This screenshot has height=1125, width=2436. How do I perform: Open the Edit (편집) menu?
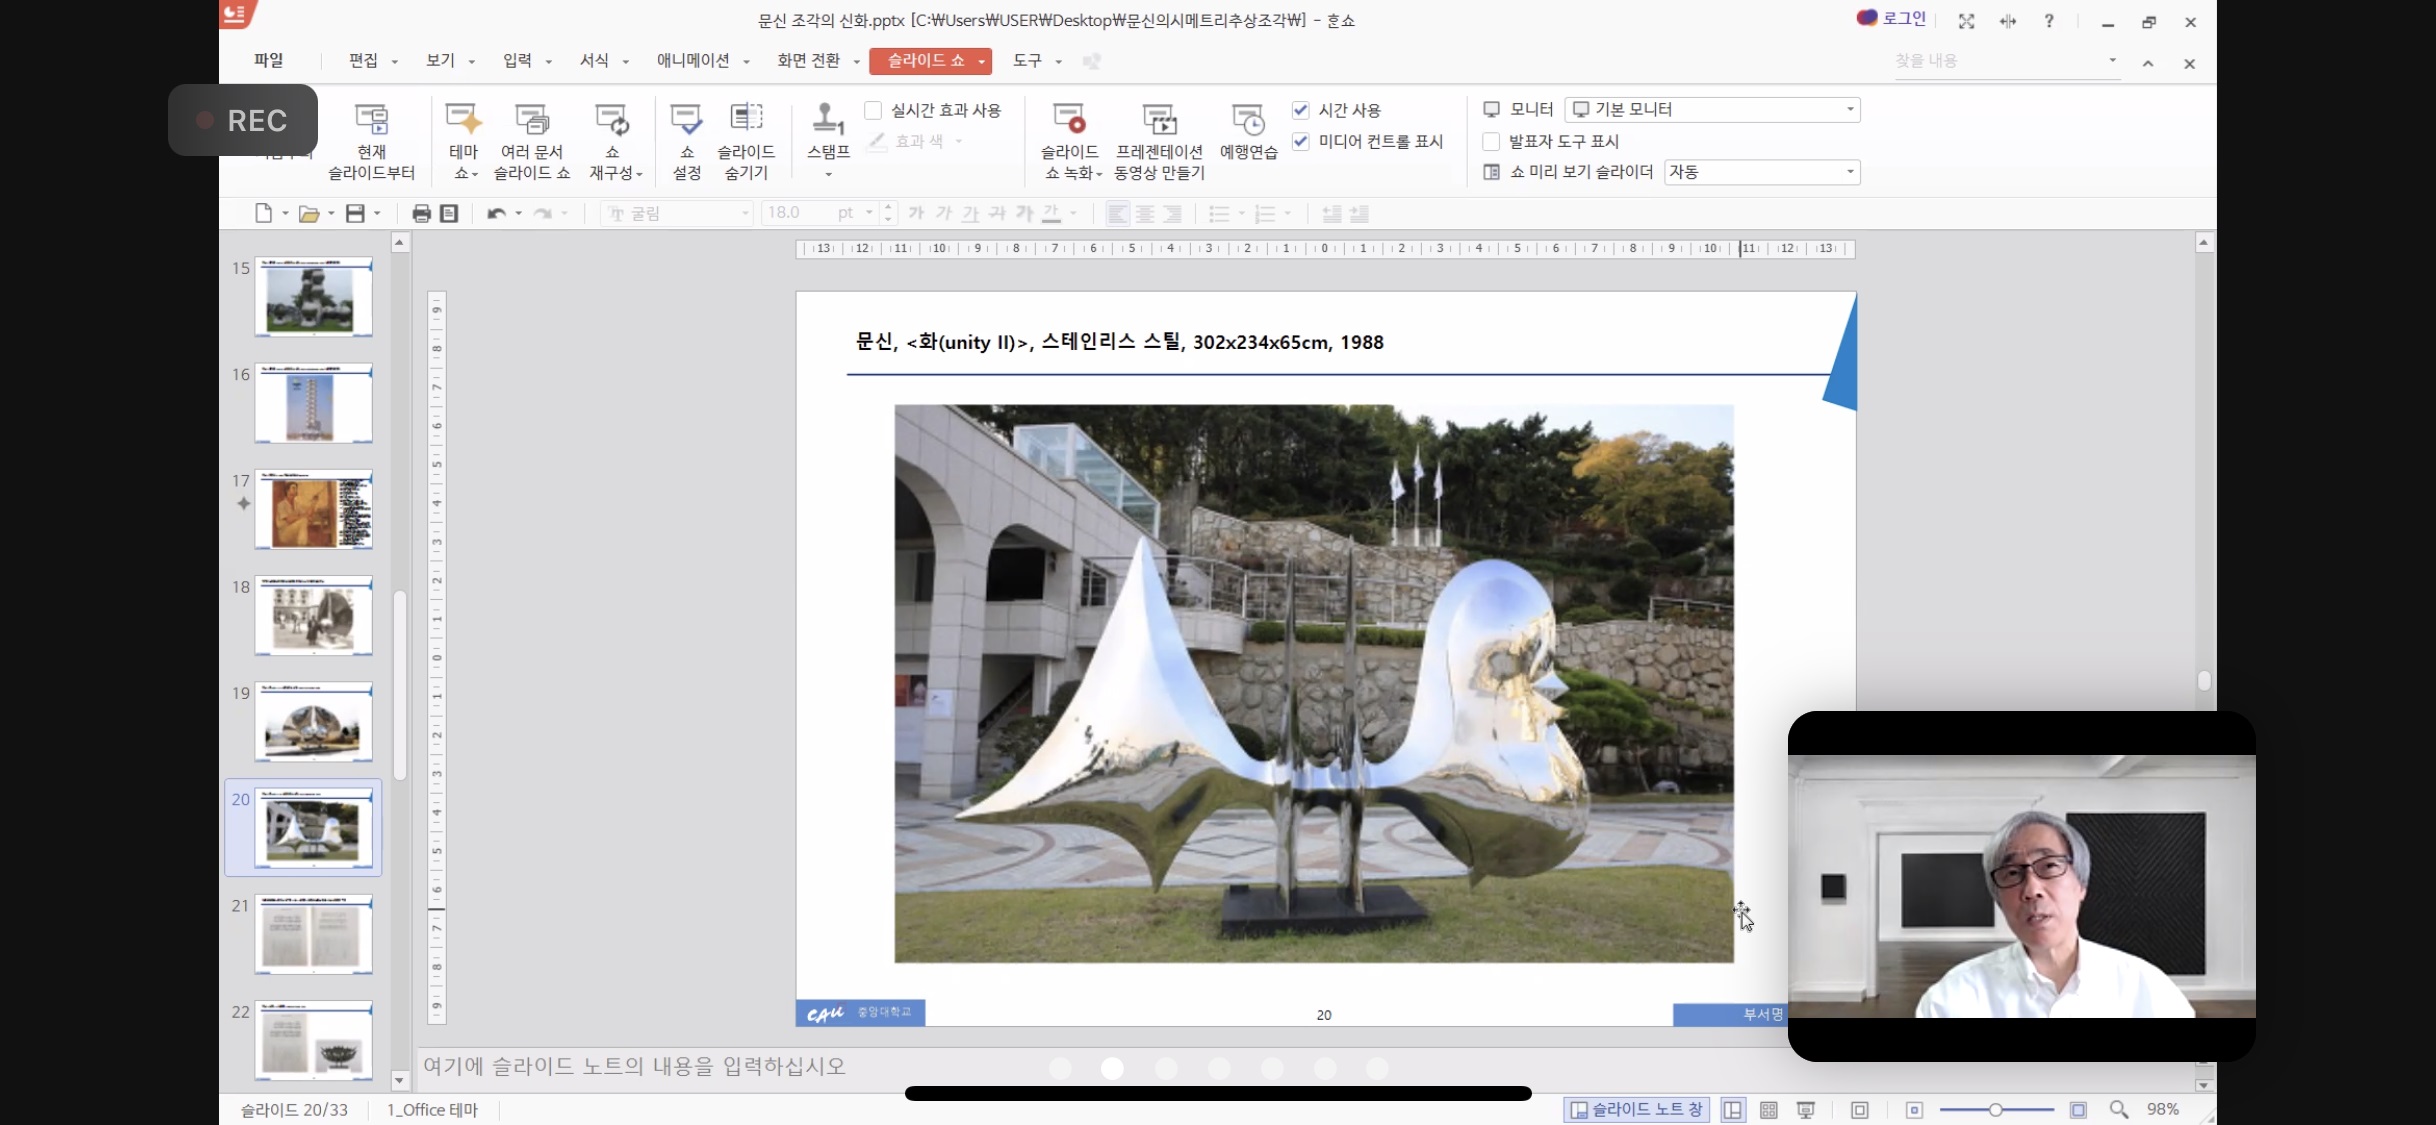click(363, 61)
